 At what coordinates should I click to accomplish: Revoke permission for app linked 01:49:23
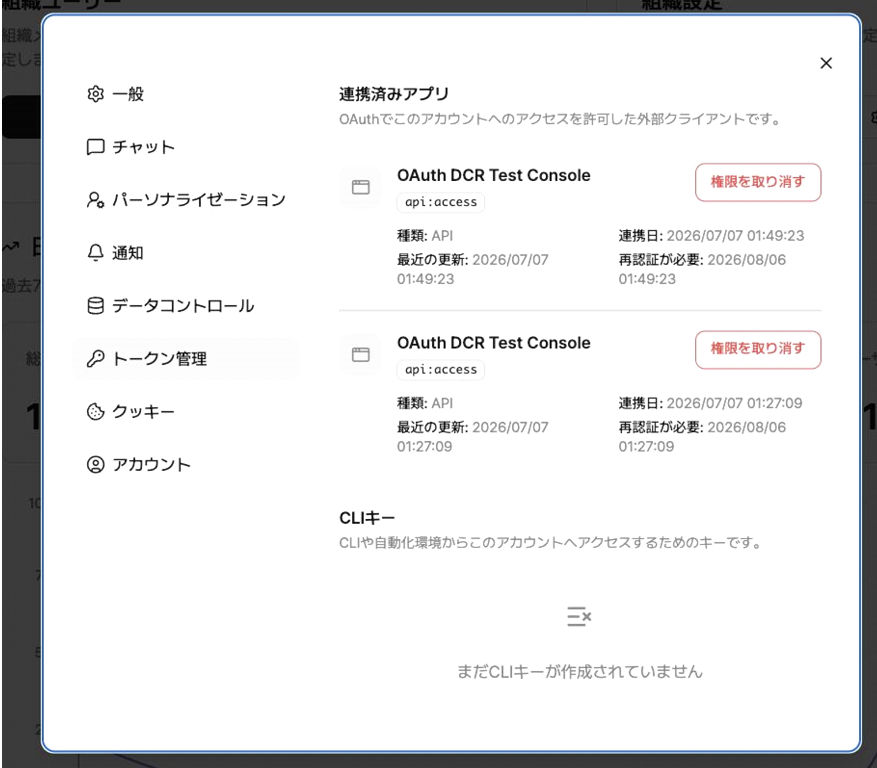coord(758,182)
